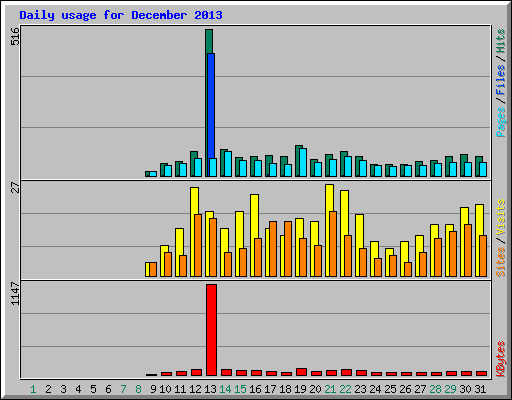Click the "18" day label
The height and width of the screenshot is (400, 512).
[285, 389]
